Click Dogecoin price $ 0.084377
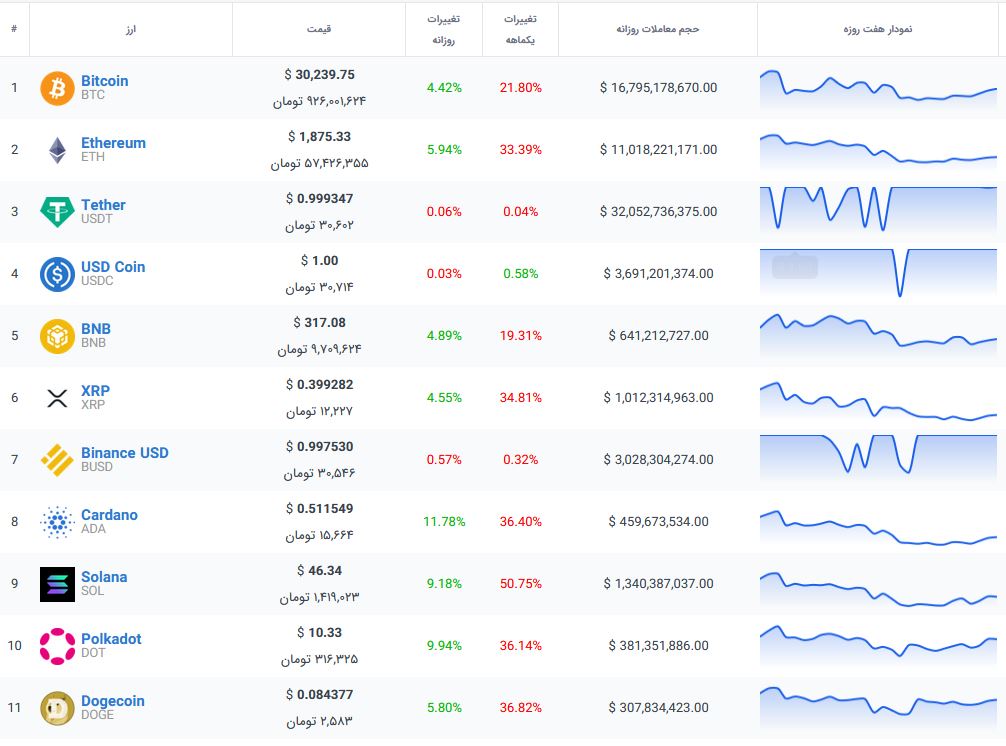The height and width of the screenshot is (746, 1006). 320,695
